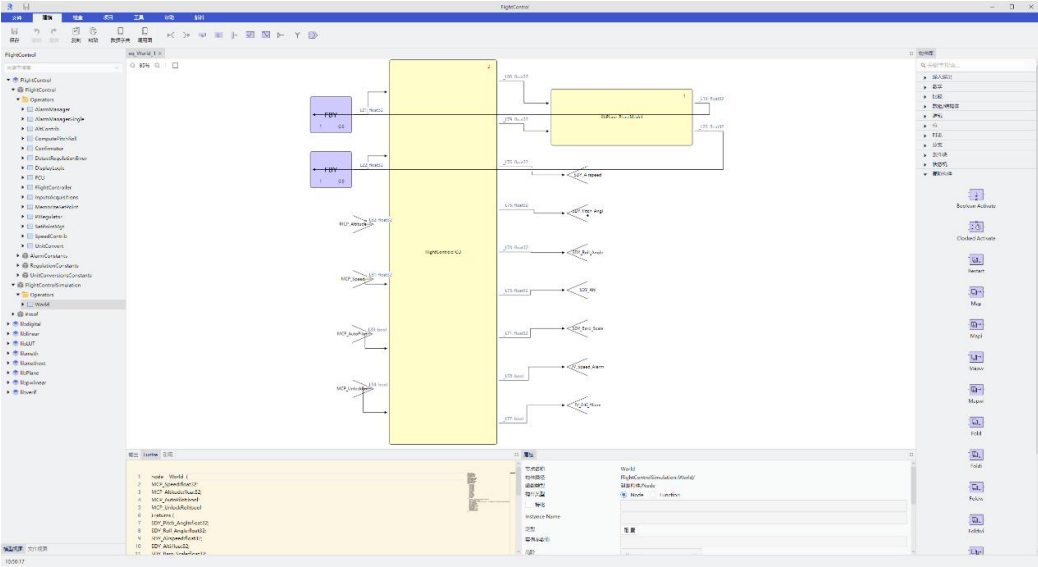Screen dimensions: 1038x567
Task: Expand the FCU operator node
Action: (23, 177)
